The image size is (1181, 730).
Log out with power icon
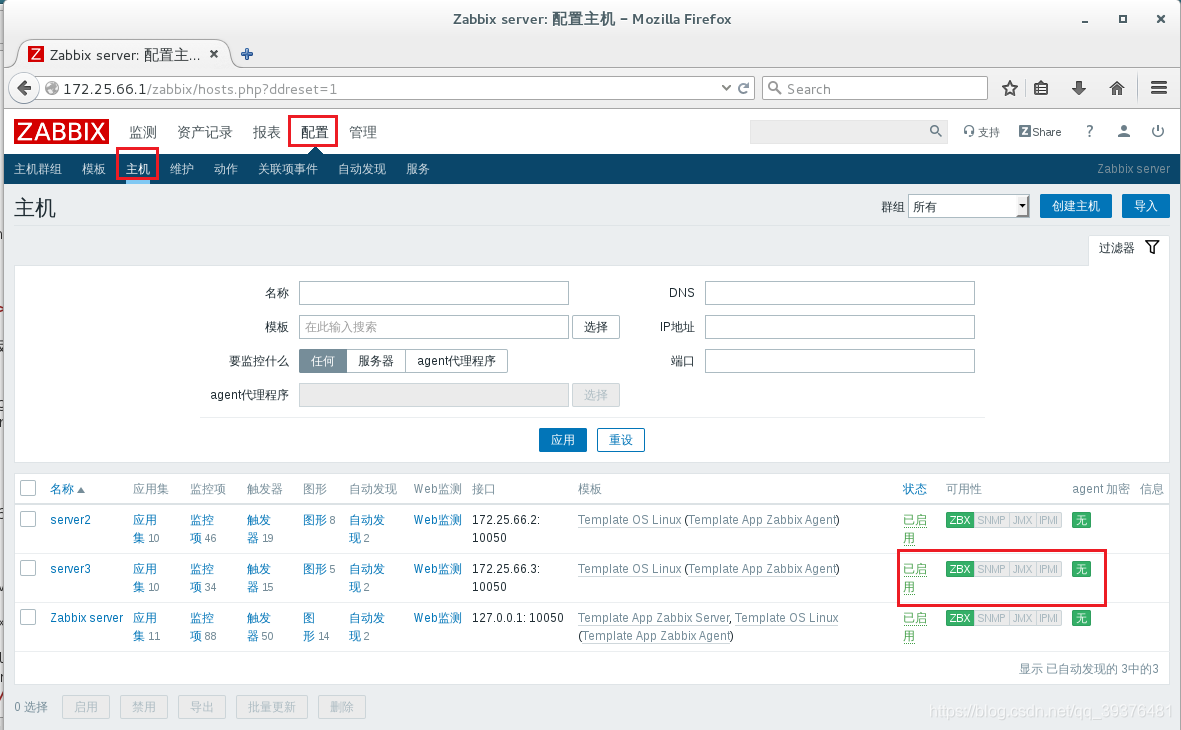pos(1158,131)
